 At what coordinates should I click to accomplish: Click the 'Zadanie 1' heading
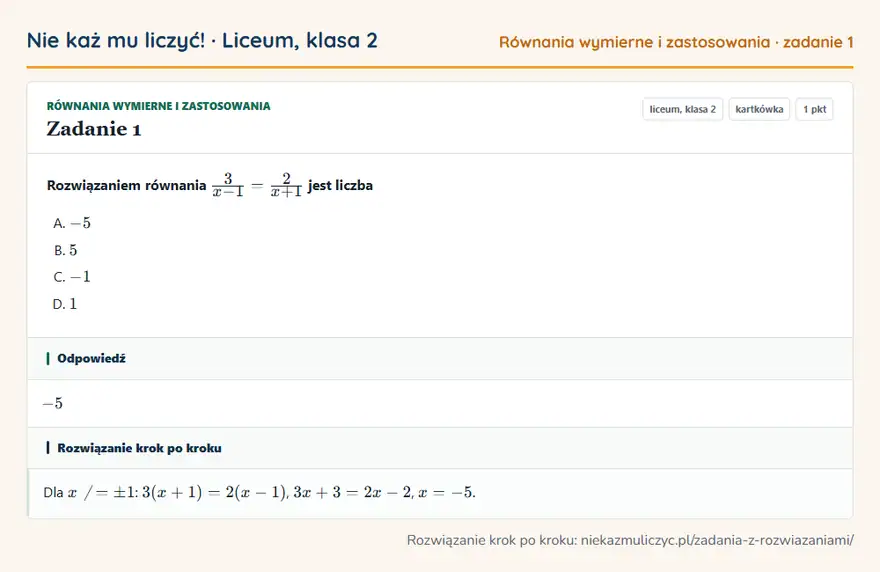click(94, 129)
